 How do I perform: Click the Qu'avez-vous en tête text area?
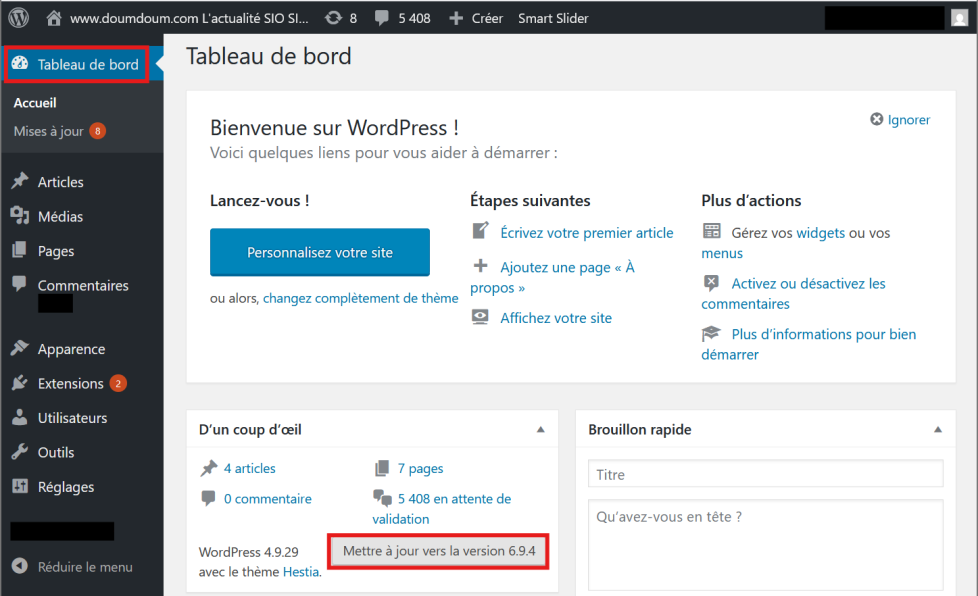[x=765, y=545]
